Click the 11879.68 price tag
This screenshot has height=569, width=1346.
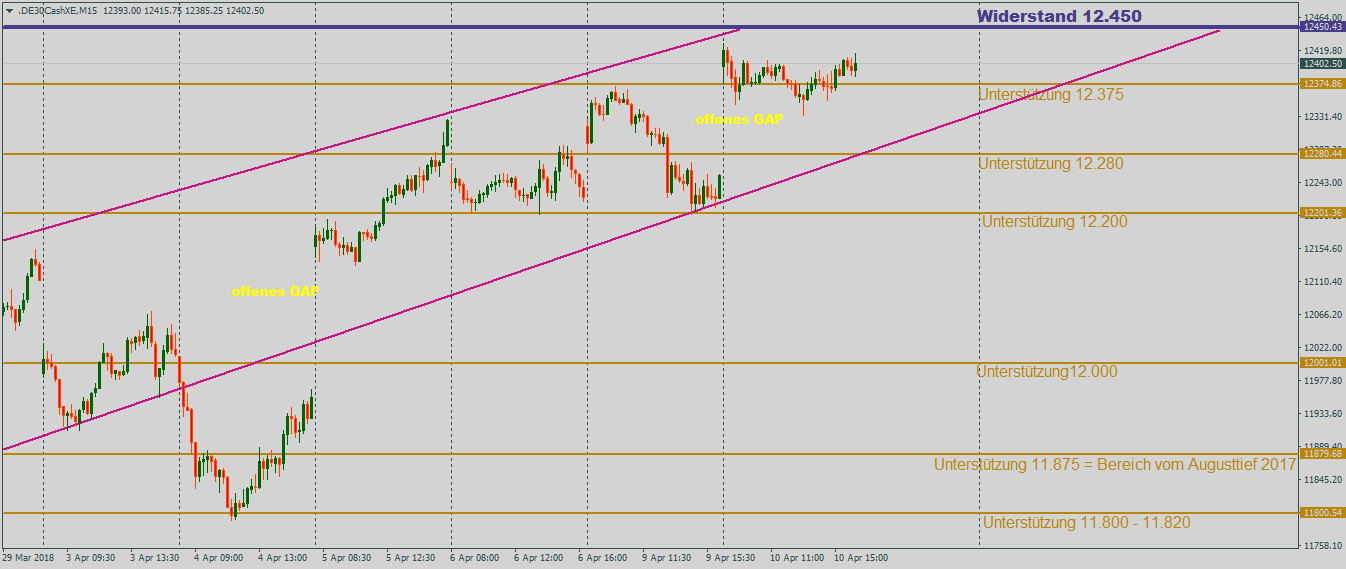tap(1322, 454)
